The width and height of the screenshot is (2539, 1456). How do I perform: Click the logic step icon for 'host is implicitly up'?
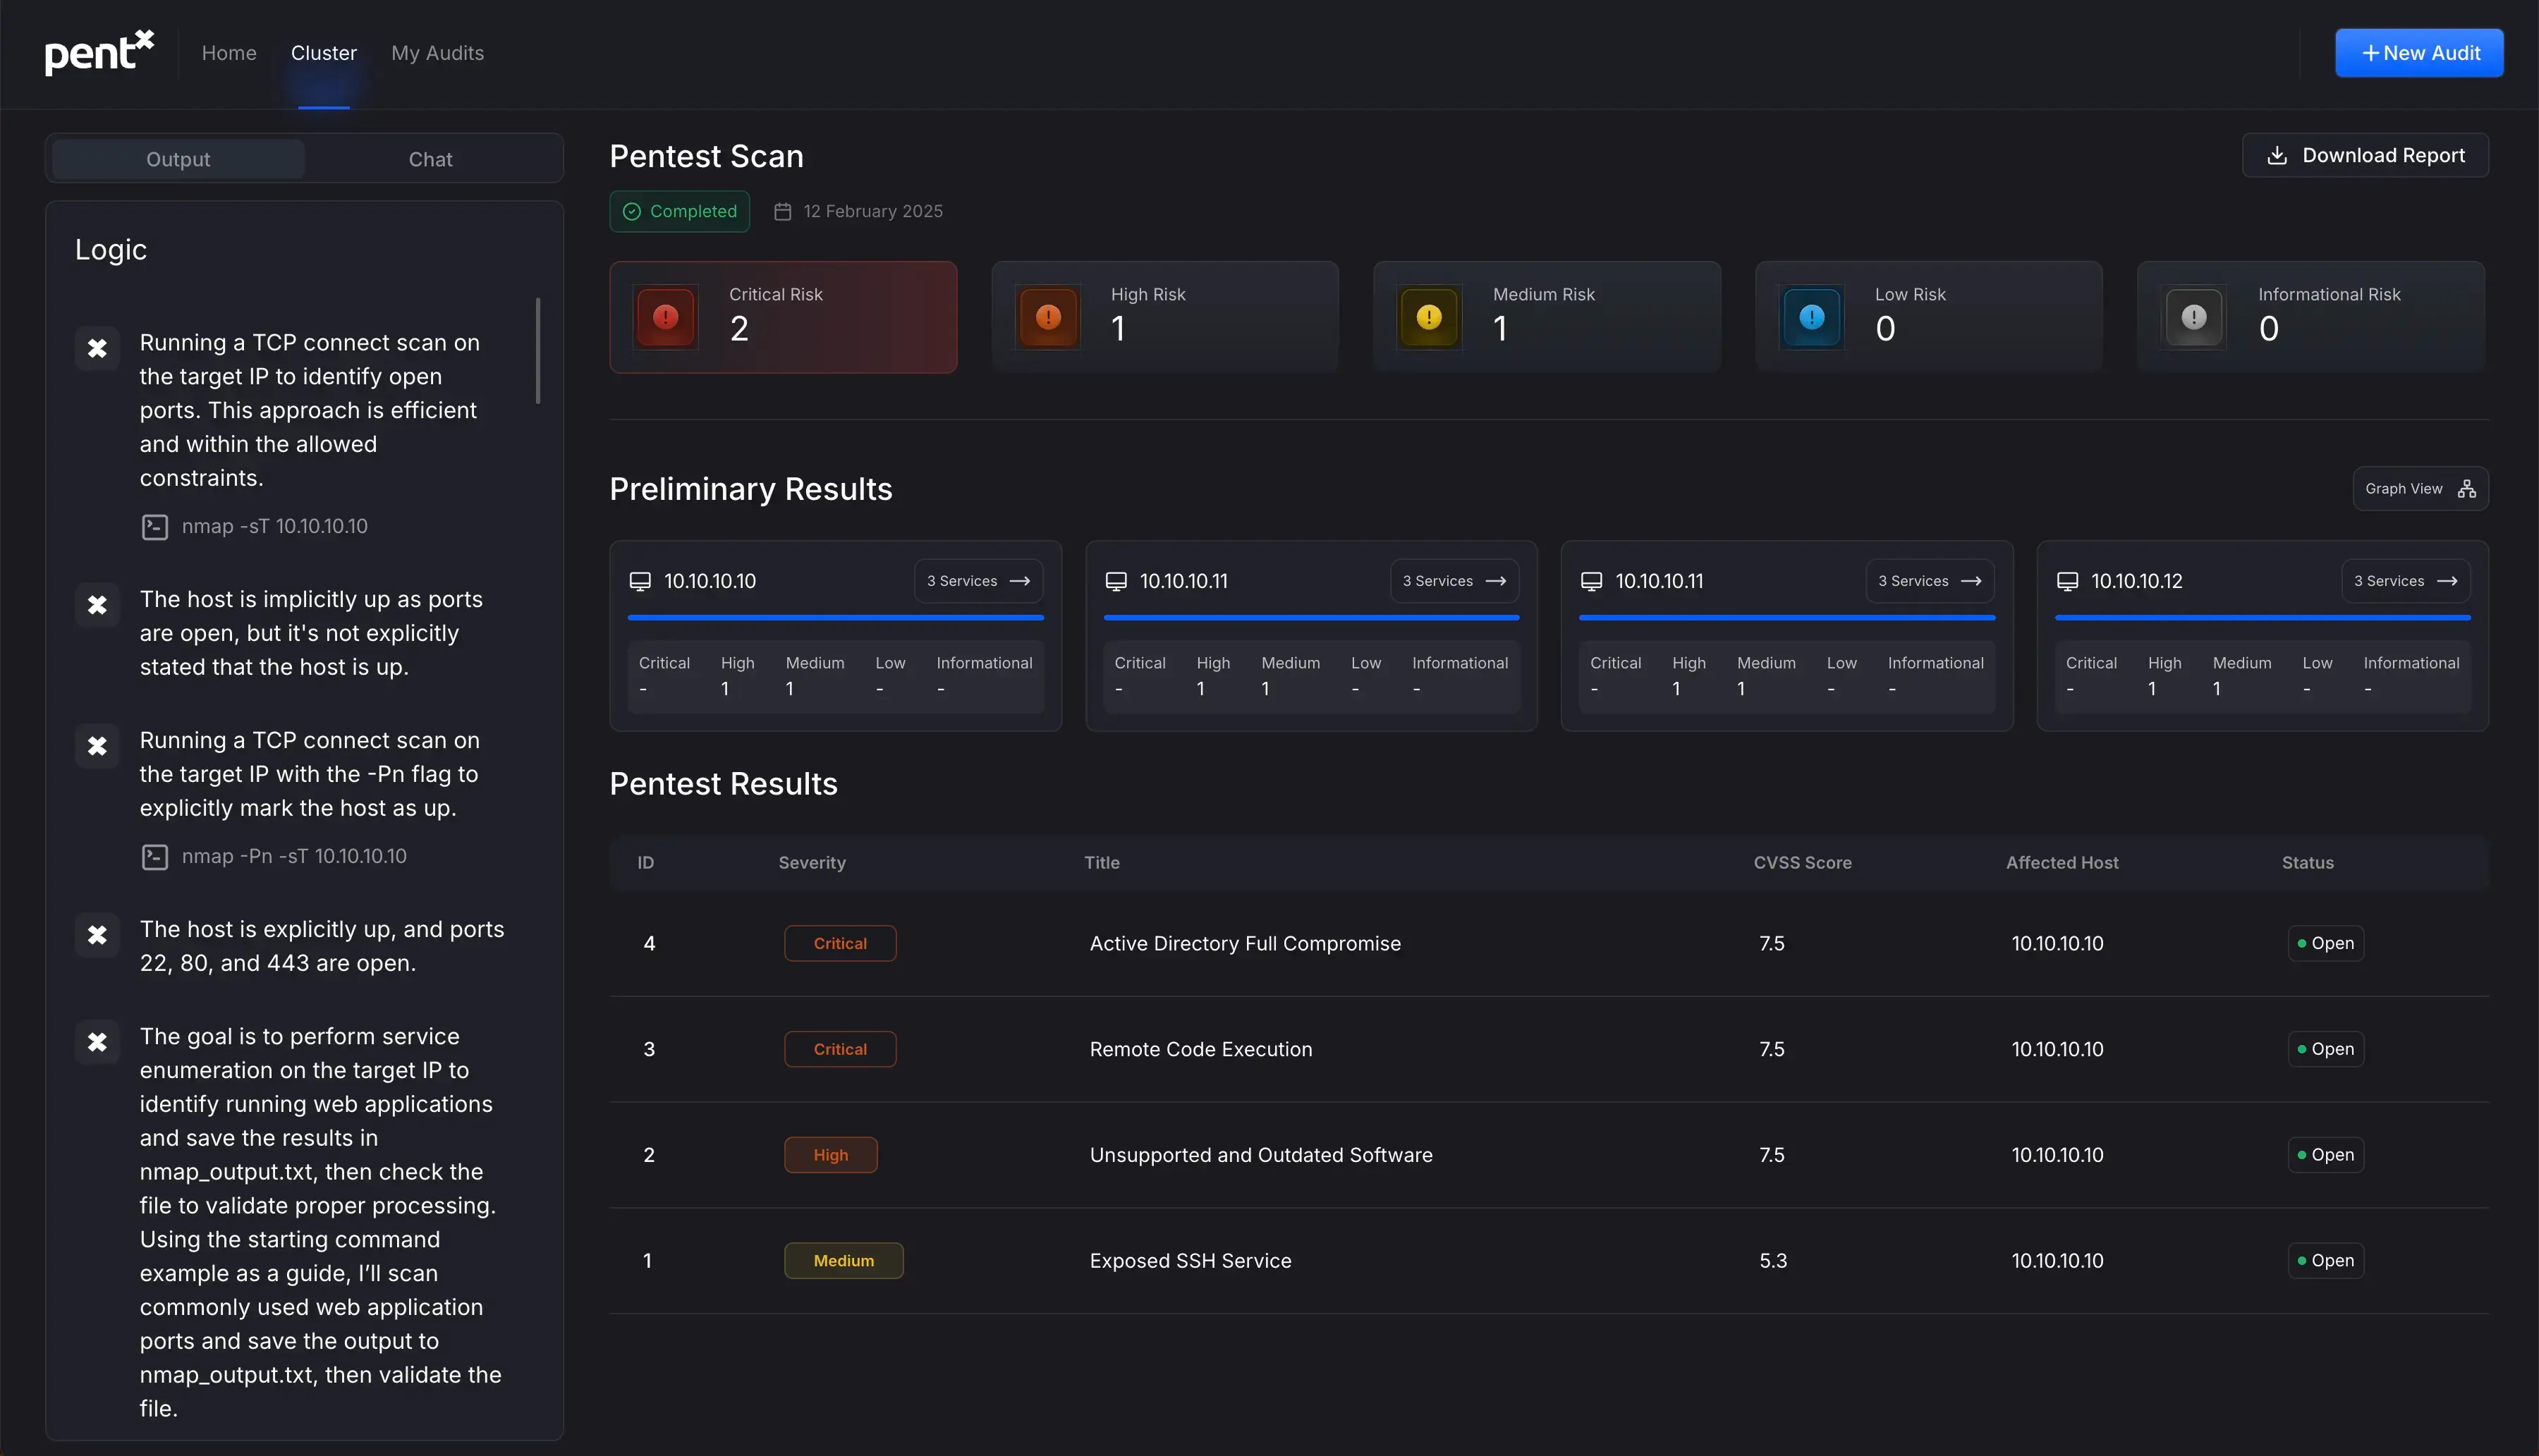coord(97,605)
